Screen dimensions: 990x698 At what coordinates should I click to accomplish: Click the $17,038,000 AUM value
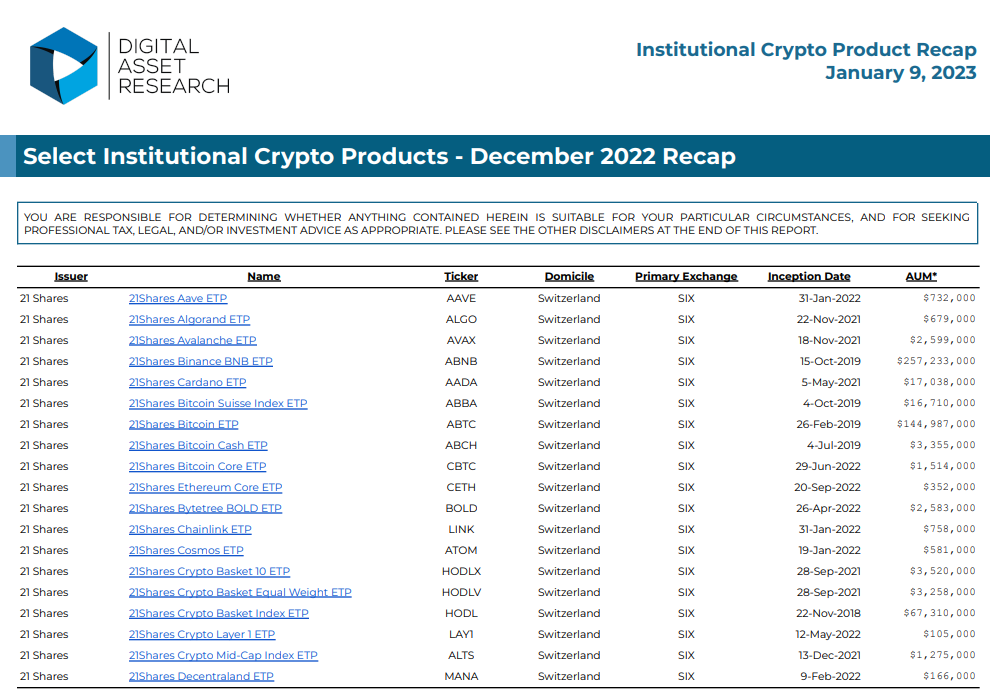pyautogui.click(x=939, y=382)
